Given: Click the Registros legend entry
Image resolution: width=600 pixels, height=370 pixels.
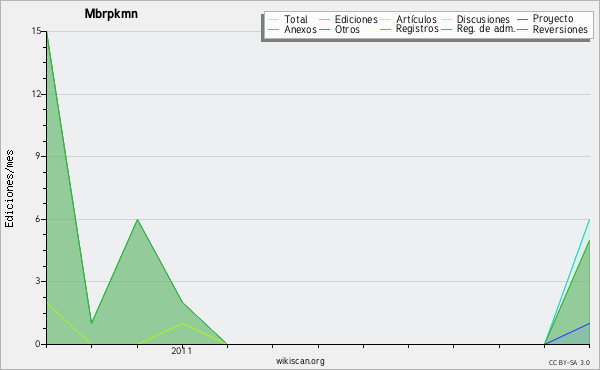Looking at the screenshot, I should (x=417, y=29).
